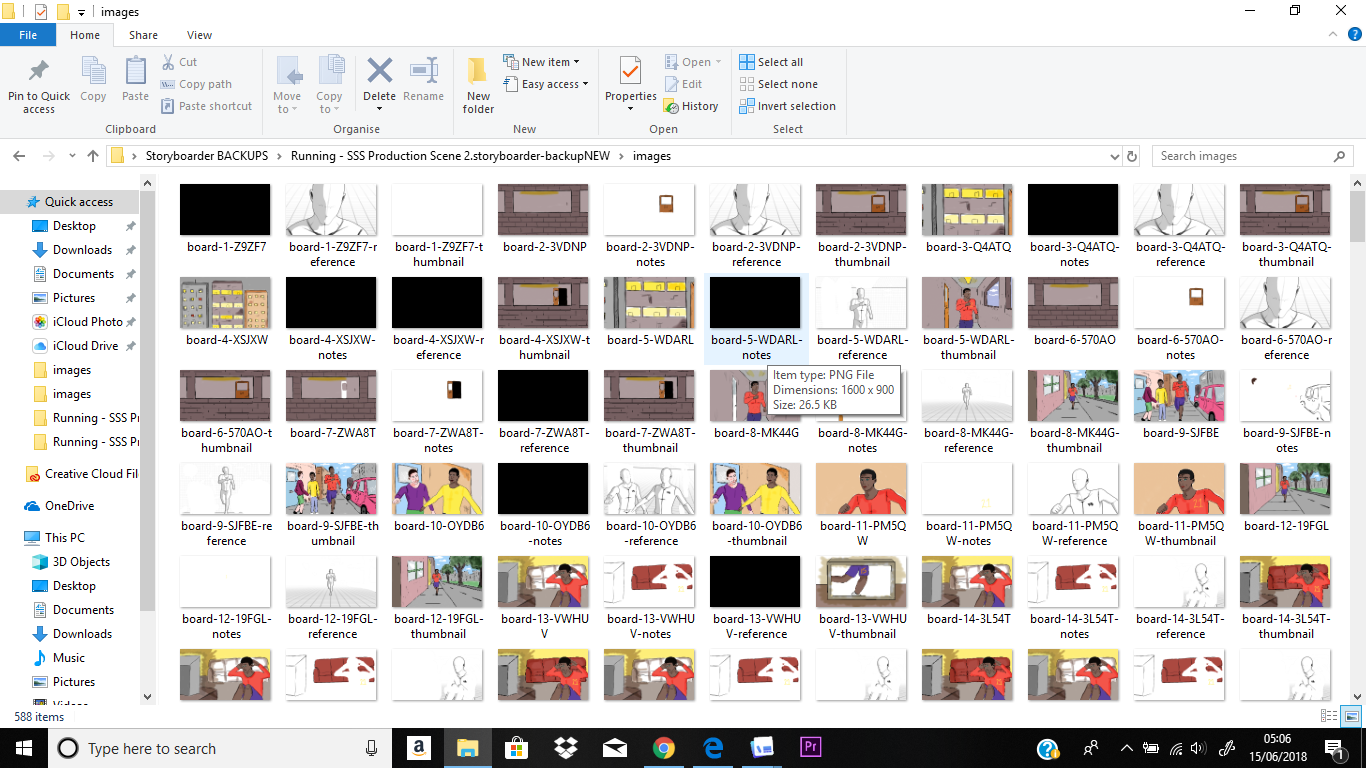1366x768 pixels.
Task: Click the Select all icon
Action: (x=745, y=61)
